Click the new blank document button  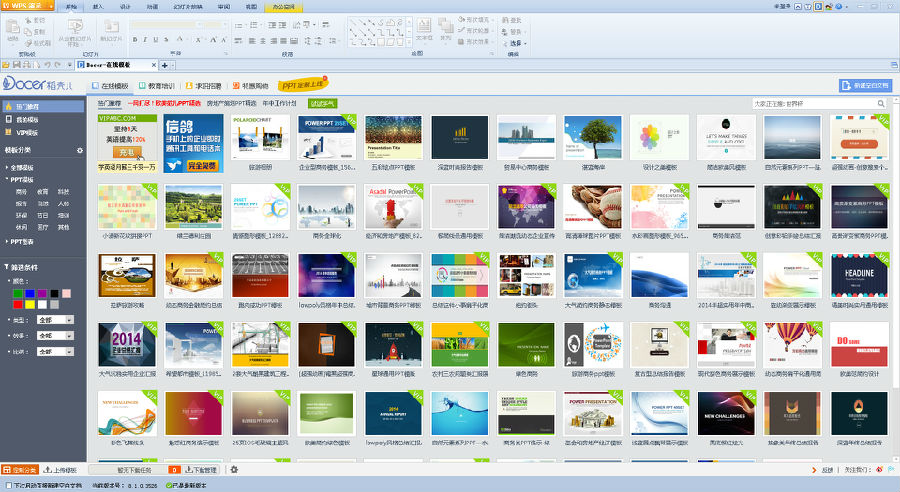click(x=865, y=86)
